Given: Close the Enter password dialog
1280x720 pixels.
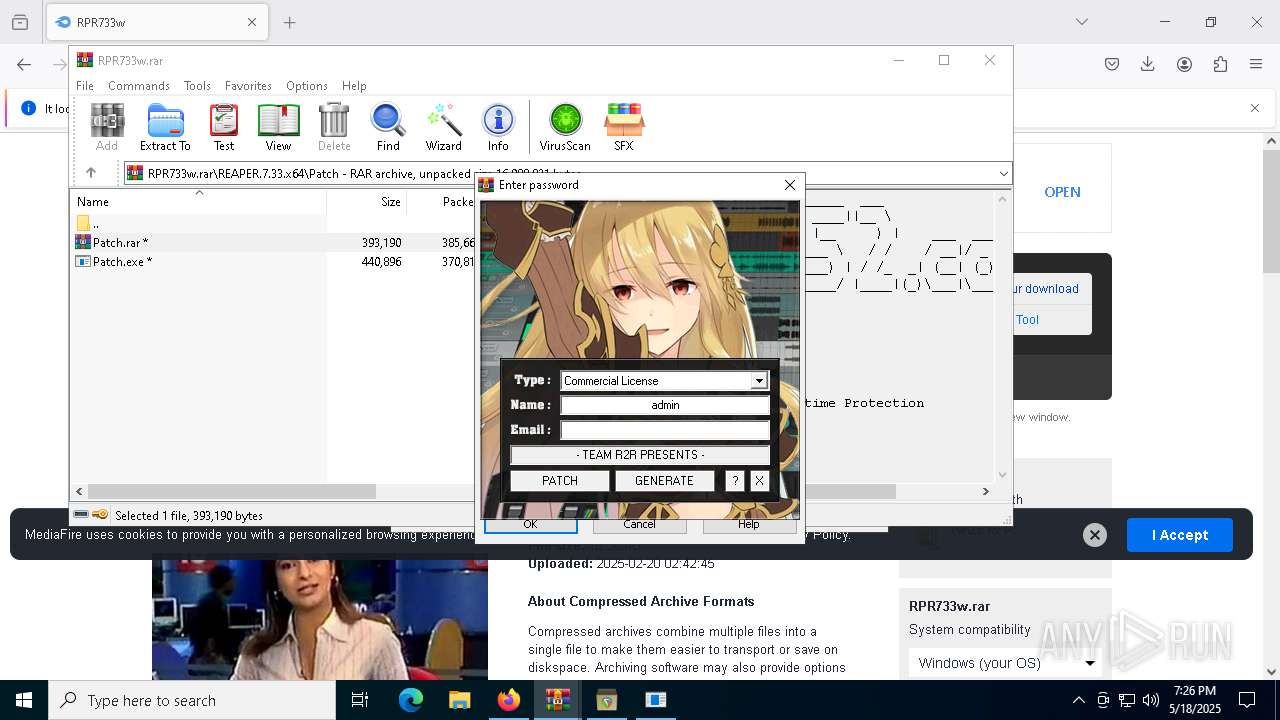Looking at the screenshot, I should (790, 185).
